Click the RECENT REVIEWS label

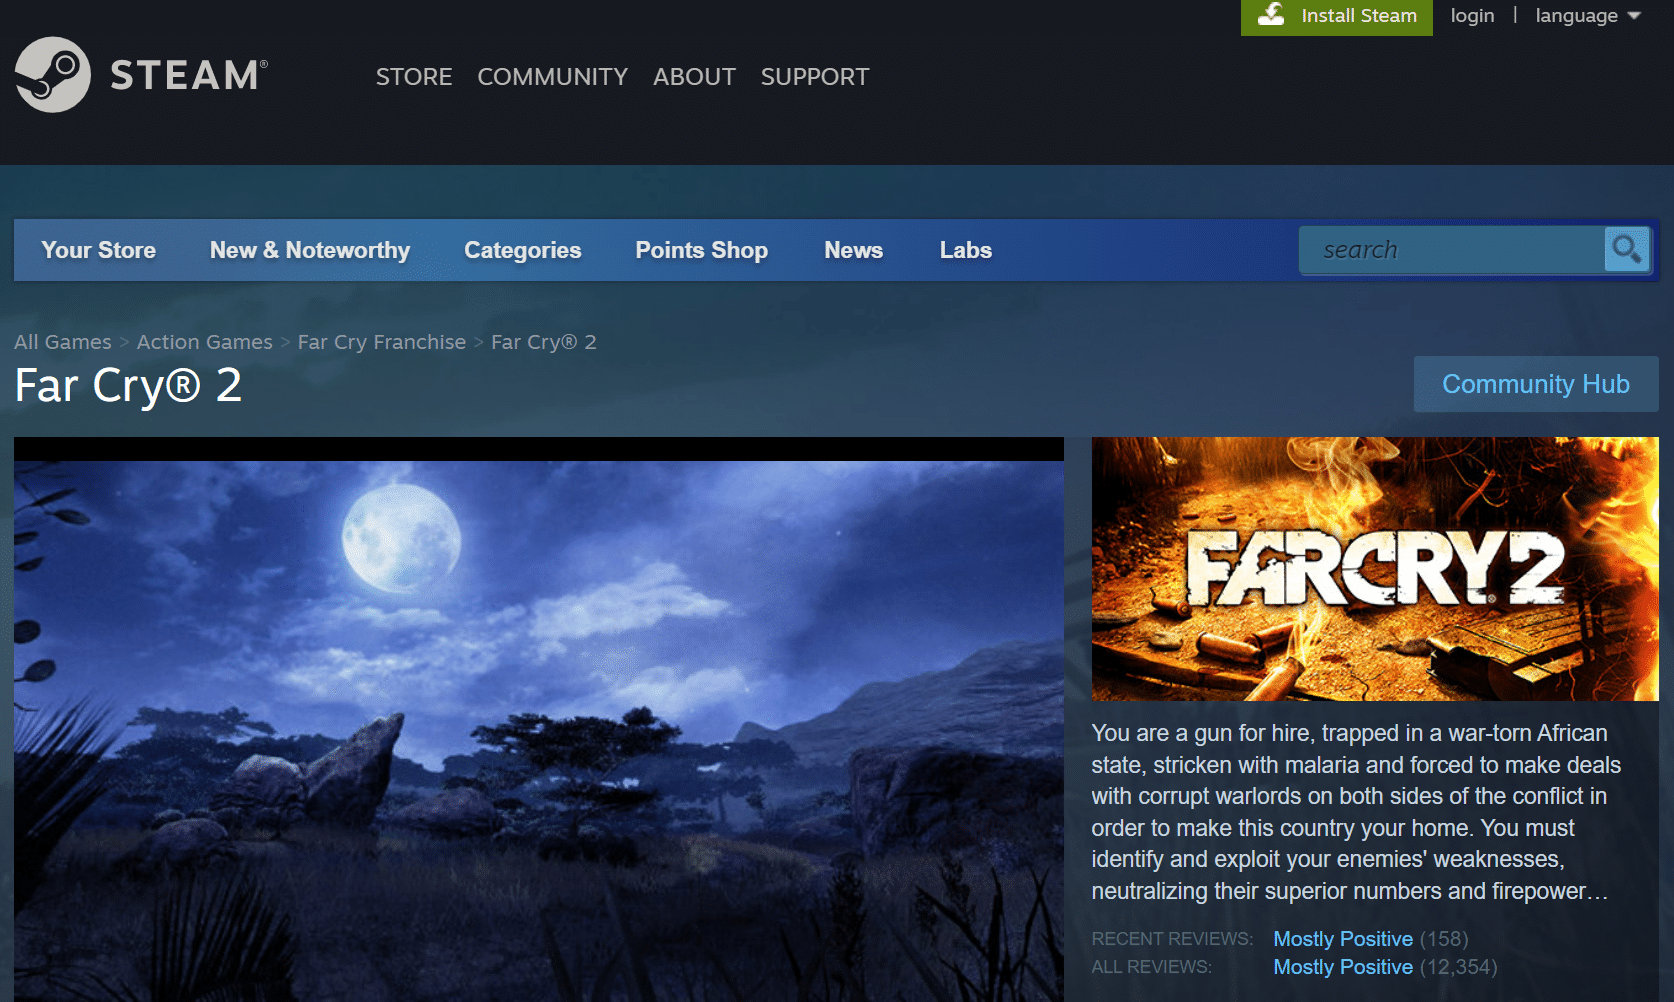1172,939
